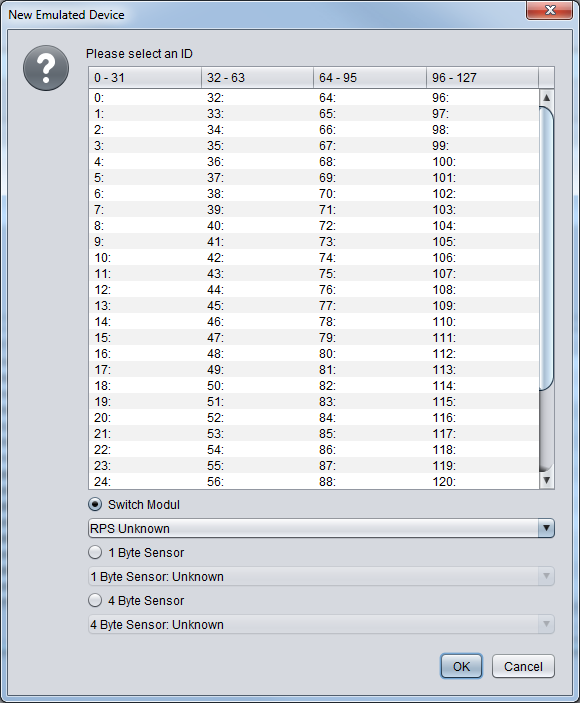Click the Cancel button
This screenshot has width=580, height=703.
(523, 666)
